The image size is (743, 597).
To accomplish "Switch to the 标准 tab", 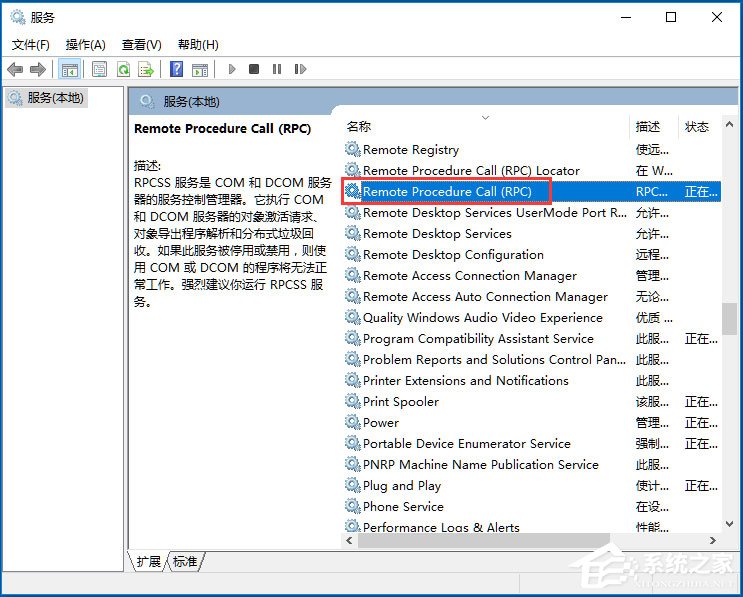I will [185, 562].
